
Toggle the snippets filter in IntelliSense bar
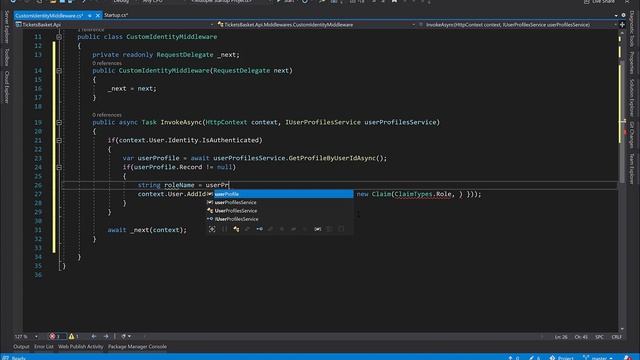click(341, 229)
